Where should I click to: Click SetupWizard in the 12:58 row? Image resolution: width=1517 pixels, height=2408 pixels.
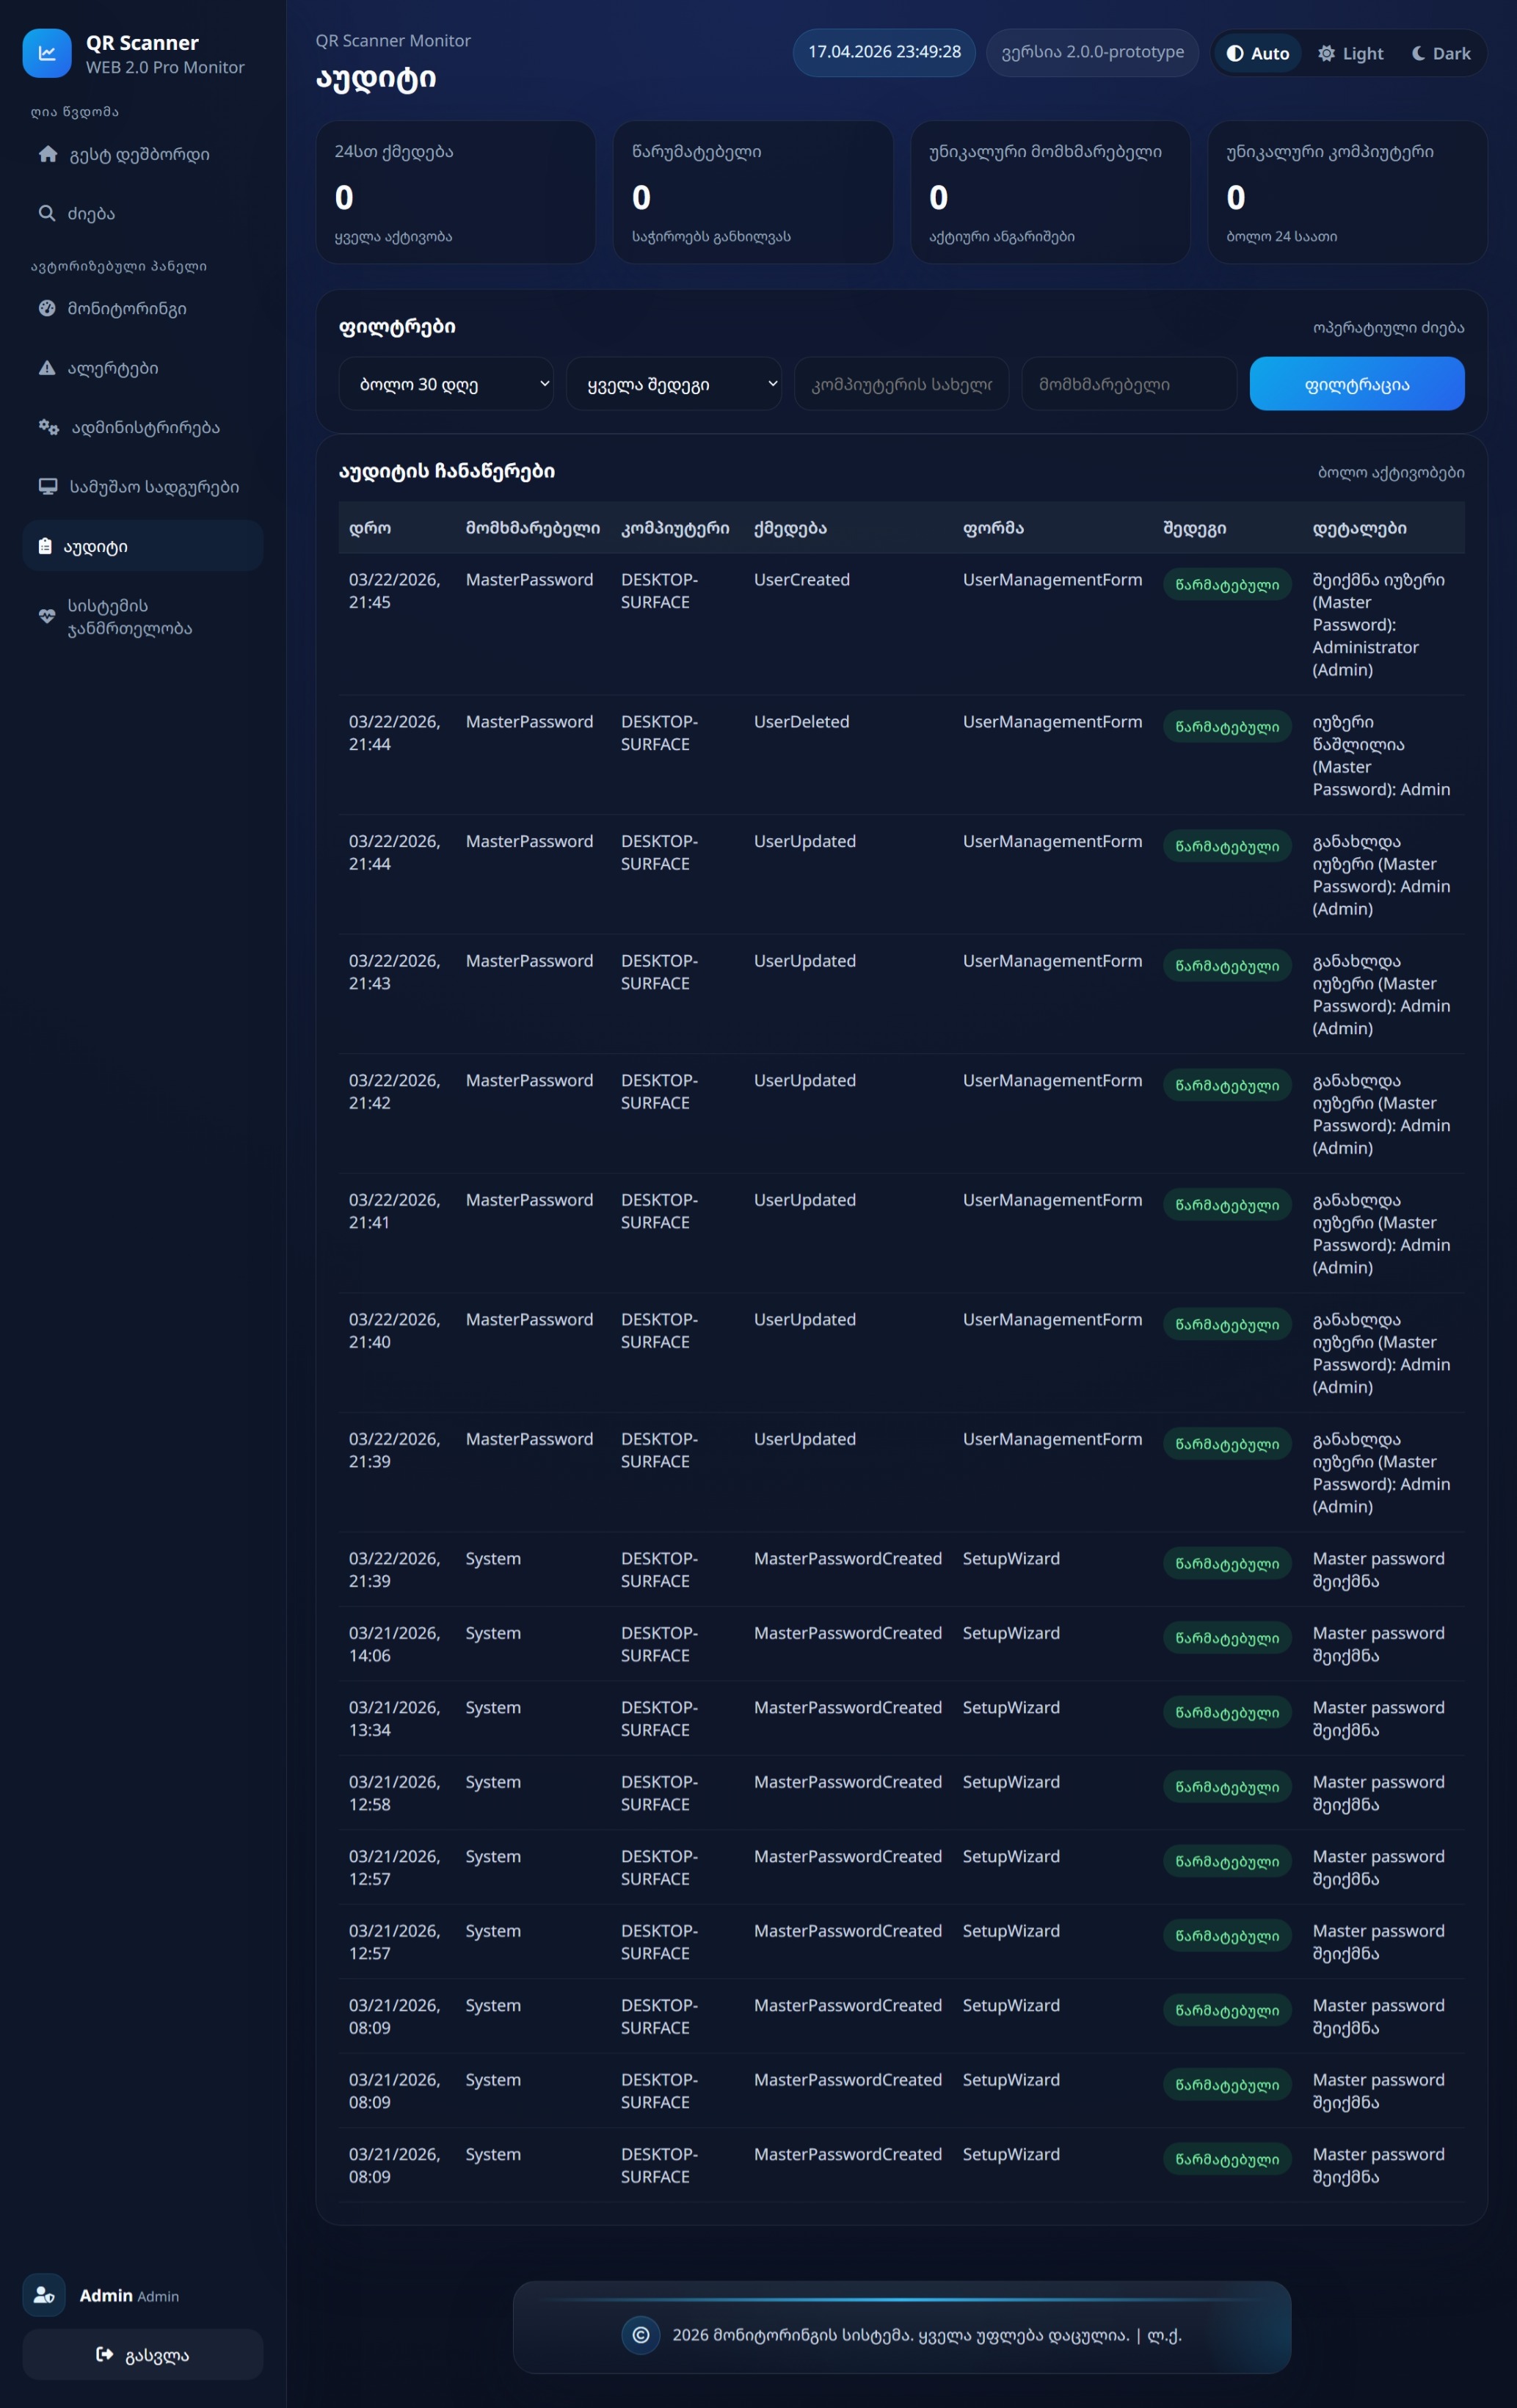tap(1011, 1782)
